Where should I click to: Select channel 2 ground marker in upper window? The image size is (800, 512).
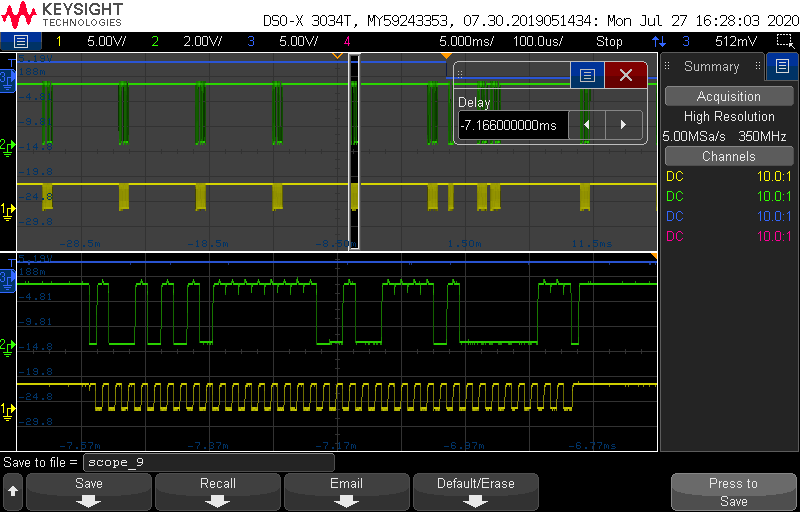click(x=8, y=146)
